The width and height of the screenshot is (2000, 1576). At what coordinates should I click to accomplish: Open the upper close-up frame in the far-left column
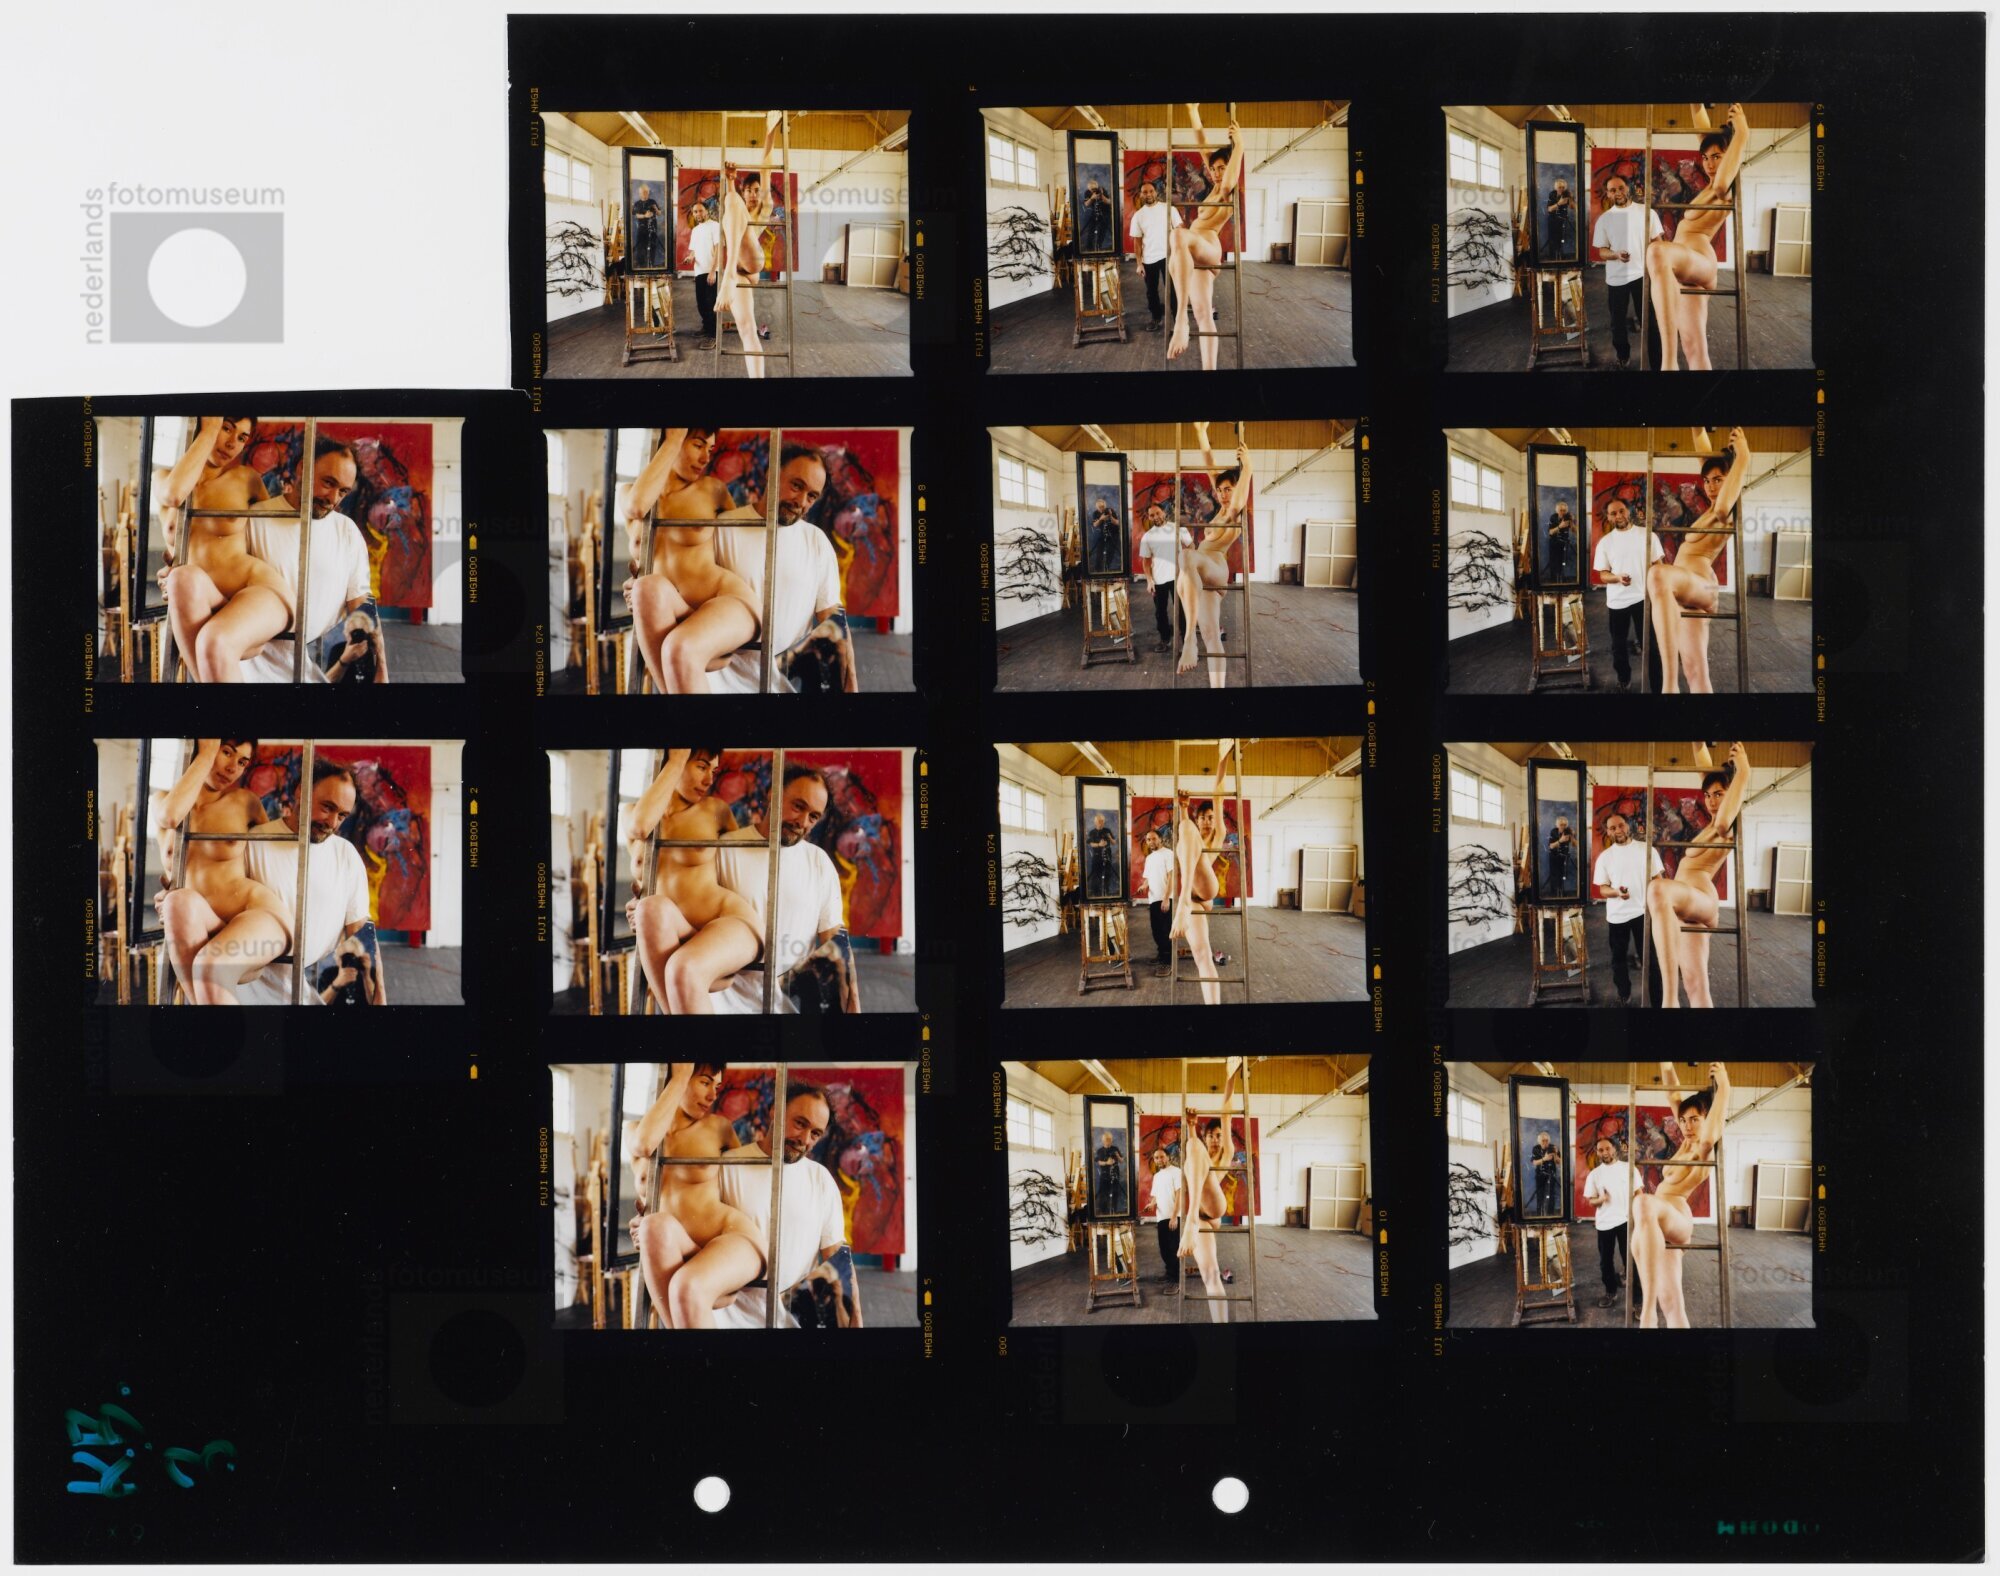click(x=280, y=550)
